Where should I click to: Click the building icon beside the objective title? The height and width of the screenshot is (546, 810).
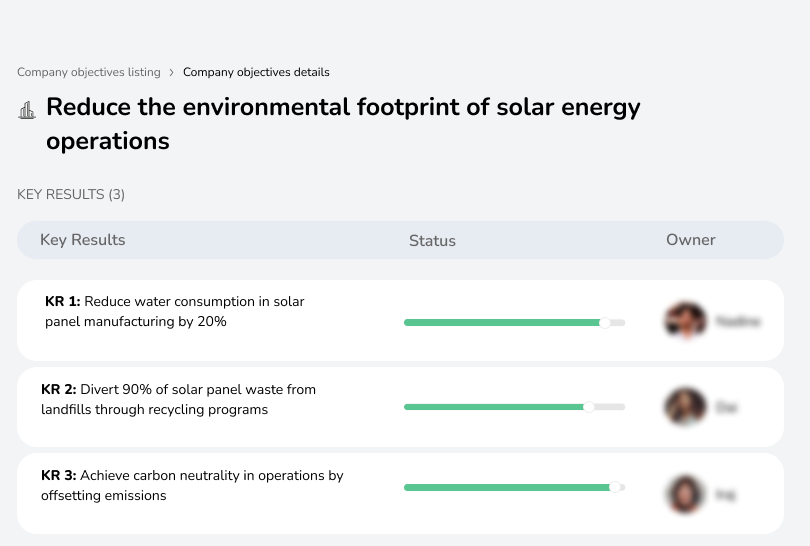pos(27,110)
